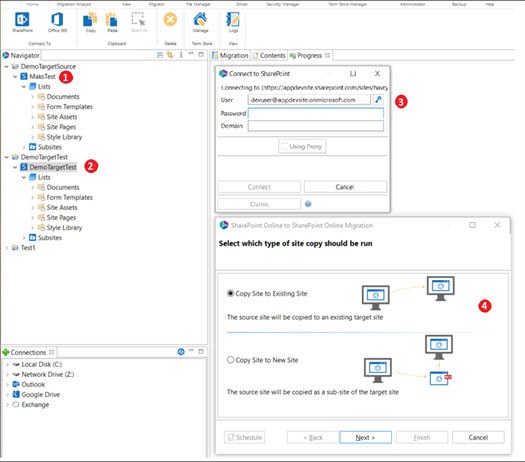The width and height of the screenshot is (525, 462).
Task: Expand Site Pages under DemoTargetTest Lists
Action: (32, 217)
